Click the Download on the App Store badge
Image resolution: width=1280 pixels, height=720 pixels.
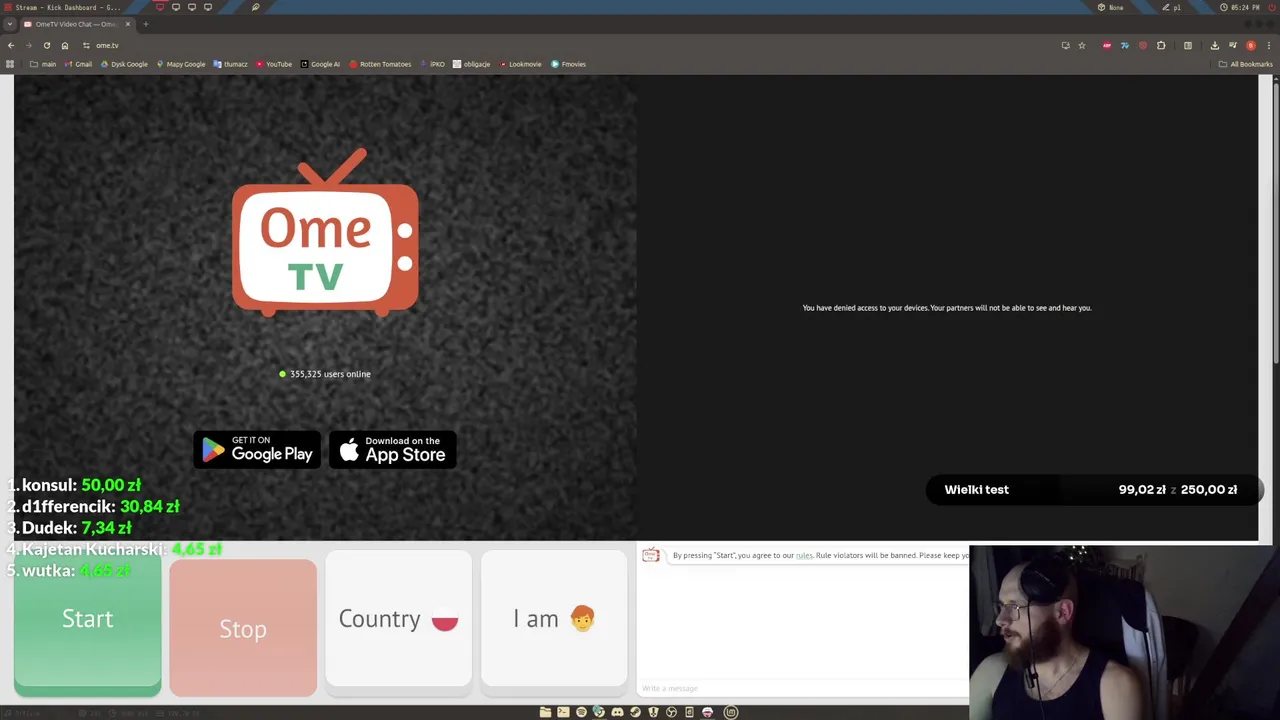393,450
